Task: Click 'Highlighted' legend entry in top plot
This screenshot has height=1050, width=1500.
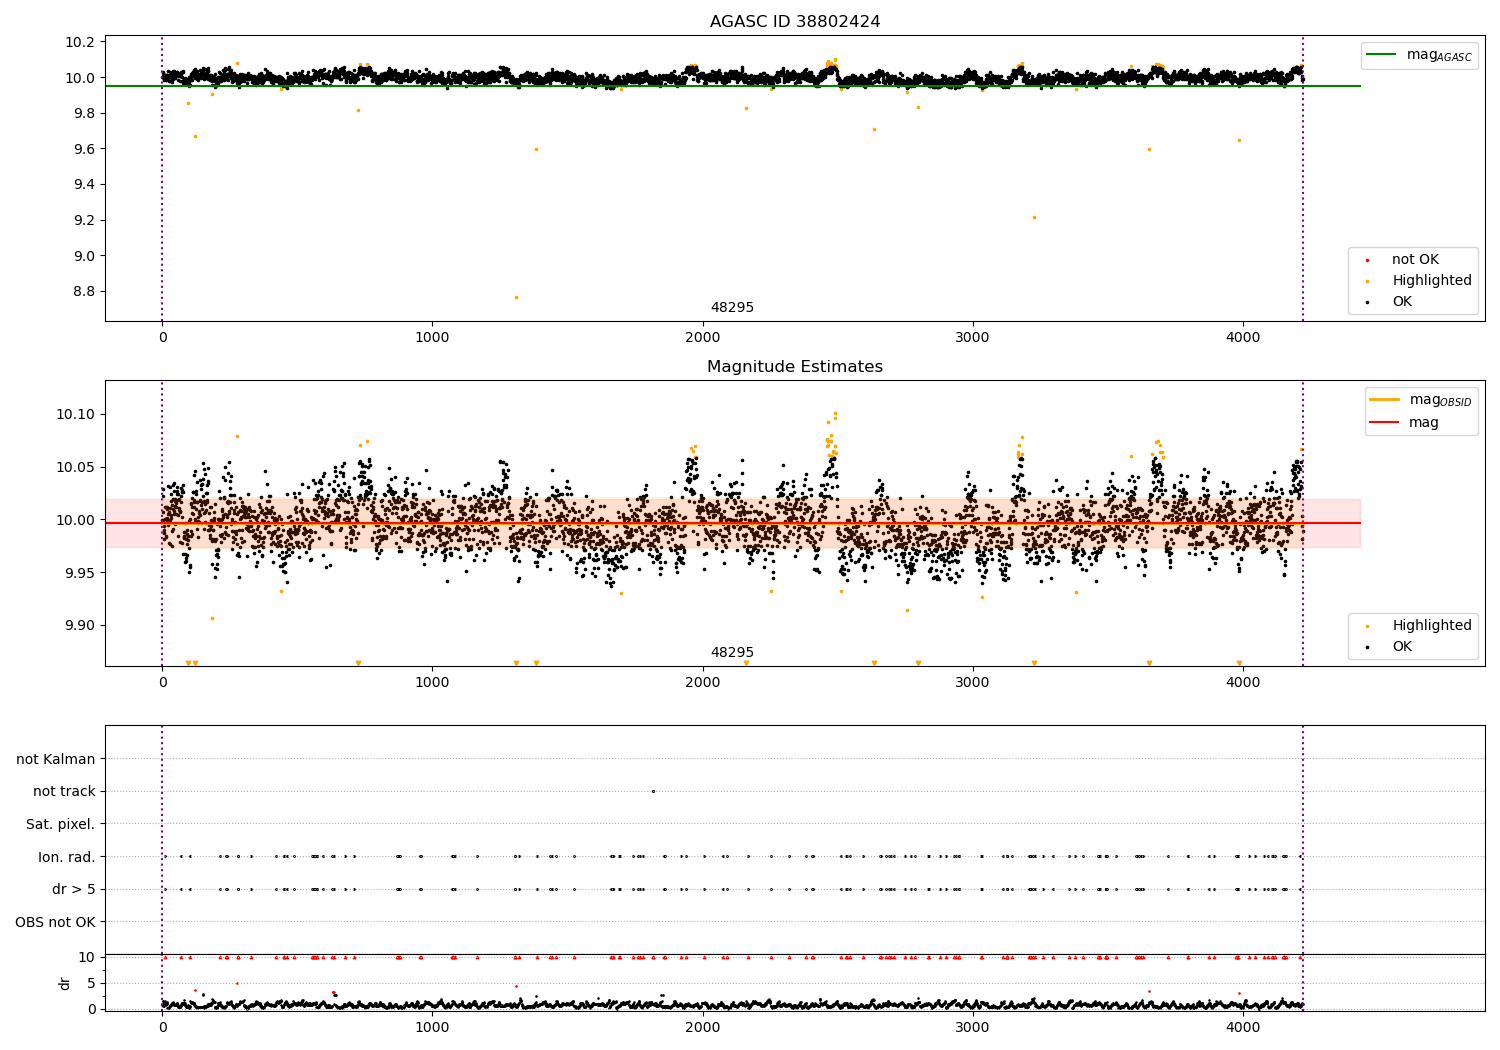Action: (x=1431, y=281)
